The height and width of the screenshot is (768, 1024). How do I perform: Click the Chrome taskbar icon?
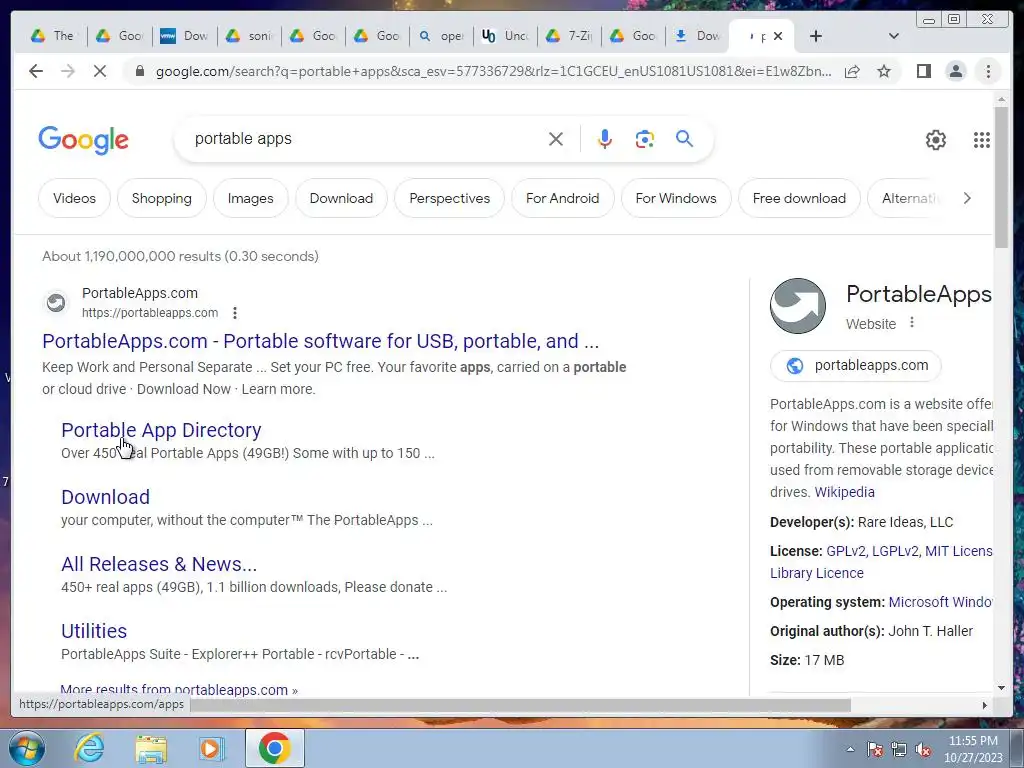274,748
